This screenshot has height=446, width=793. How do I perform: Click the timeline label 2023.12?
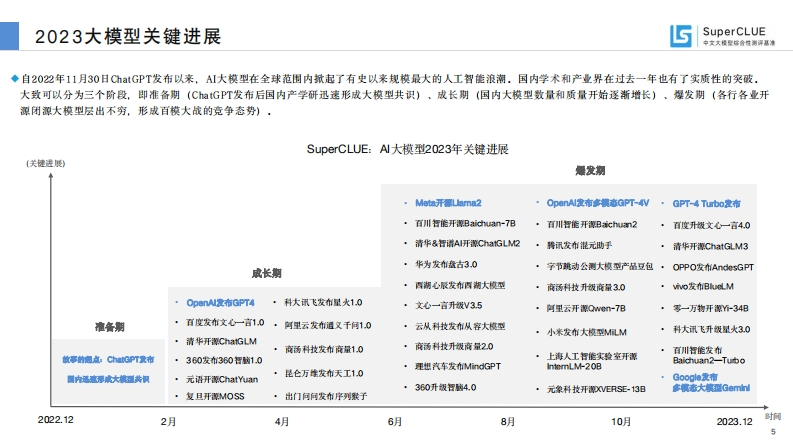click(x=734, y=422)
